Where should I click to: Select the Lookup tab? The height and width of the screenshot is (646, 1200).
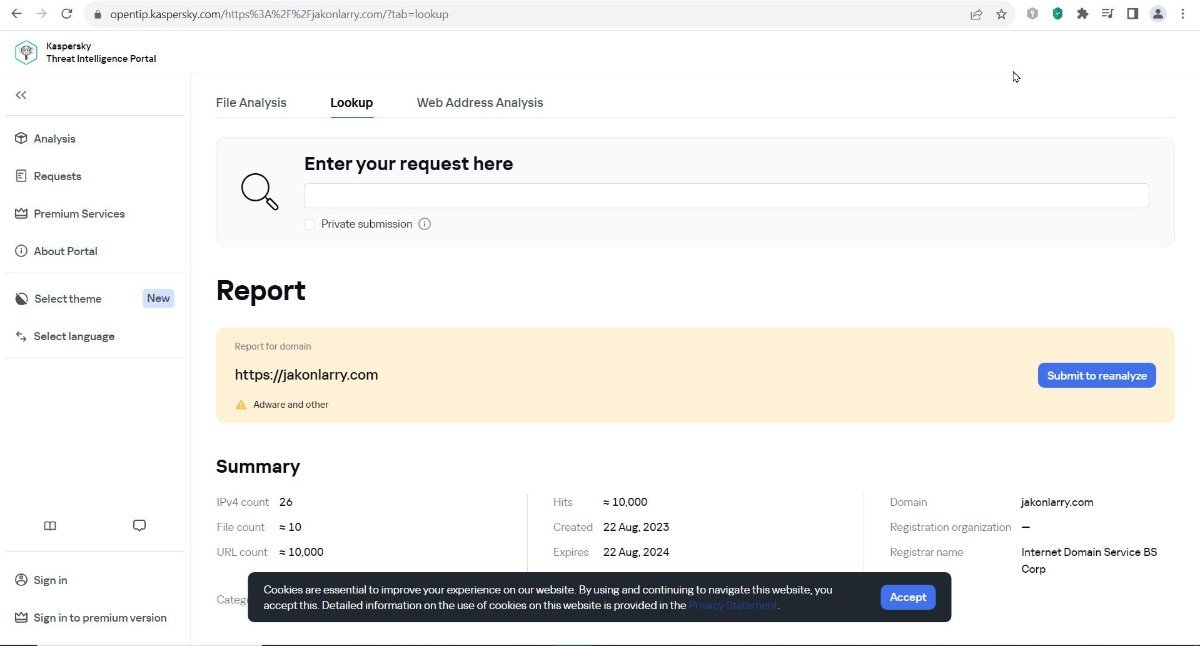click(352, 103)
